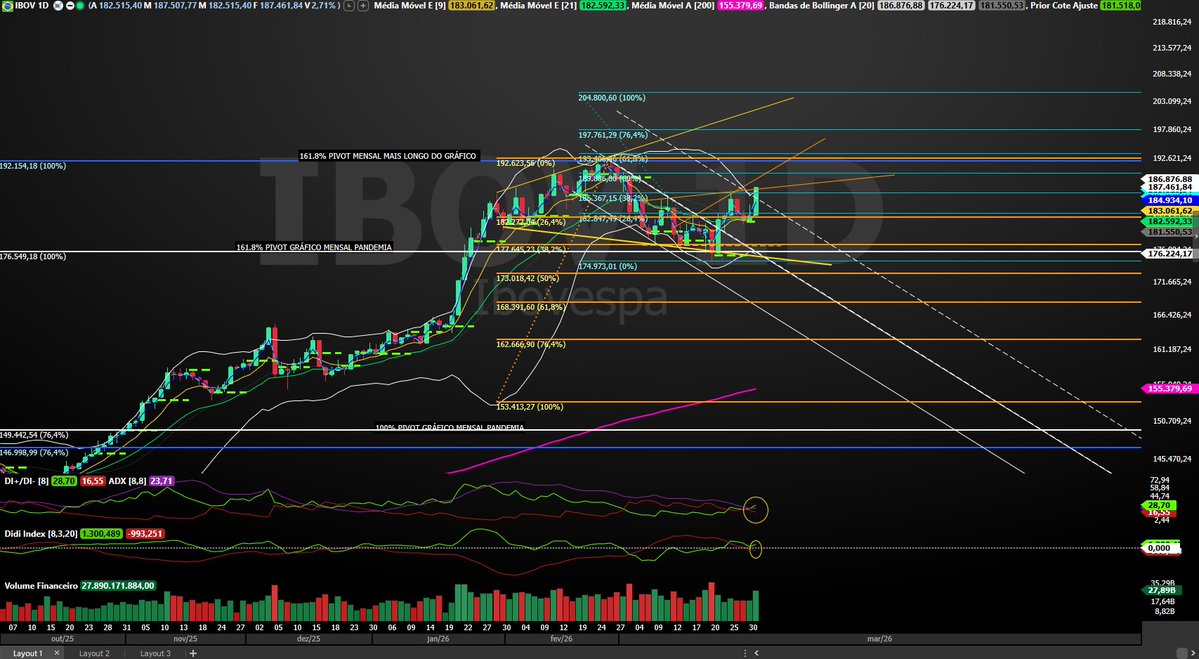Click the fev/26 marker on time axis

click(561, 638)
